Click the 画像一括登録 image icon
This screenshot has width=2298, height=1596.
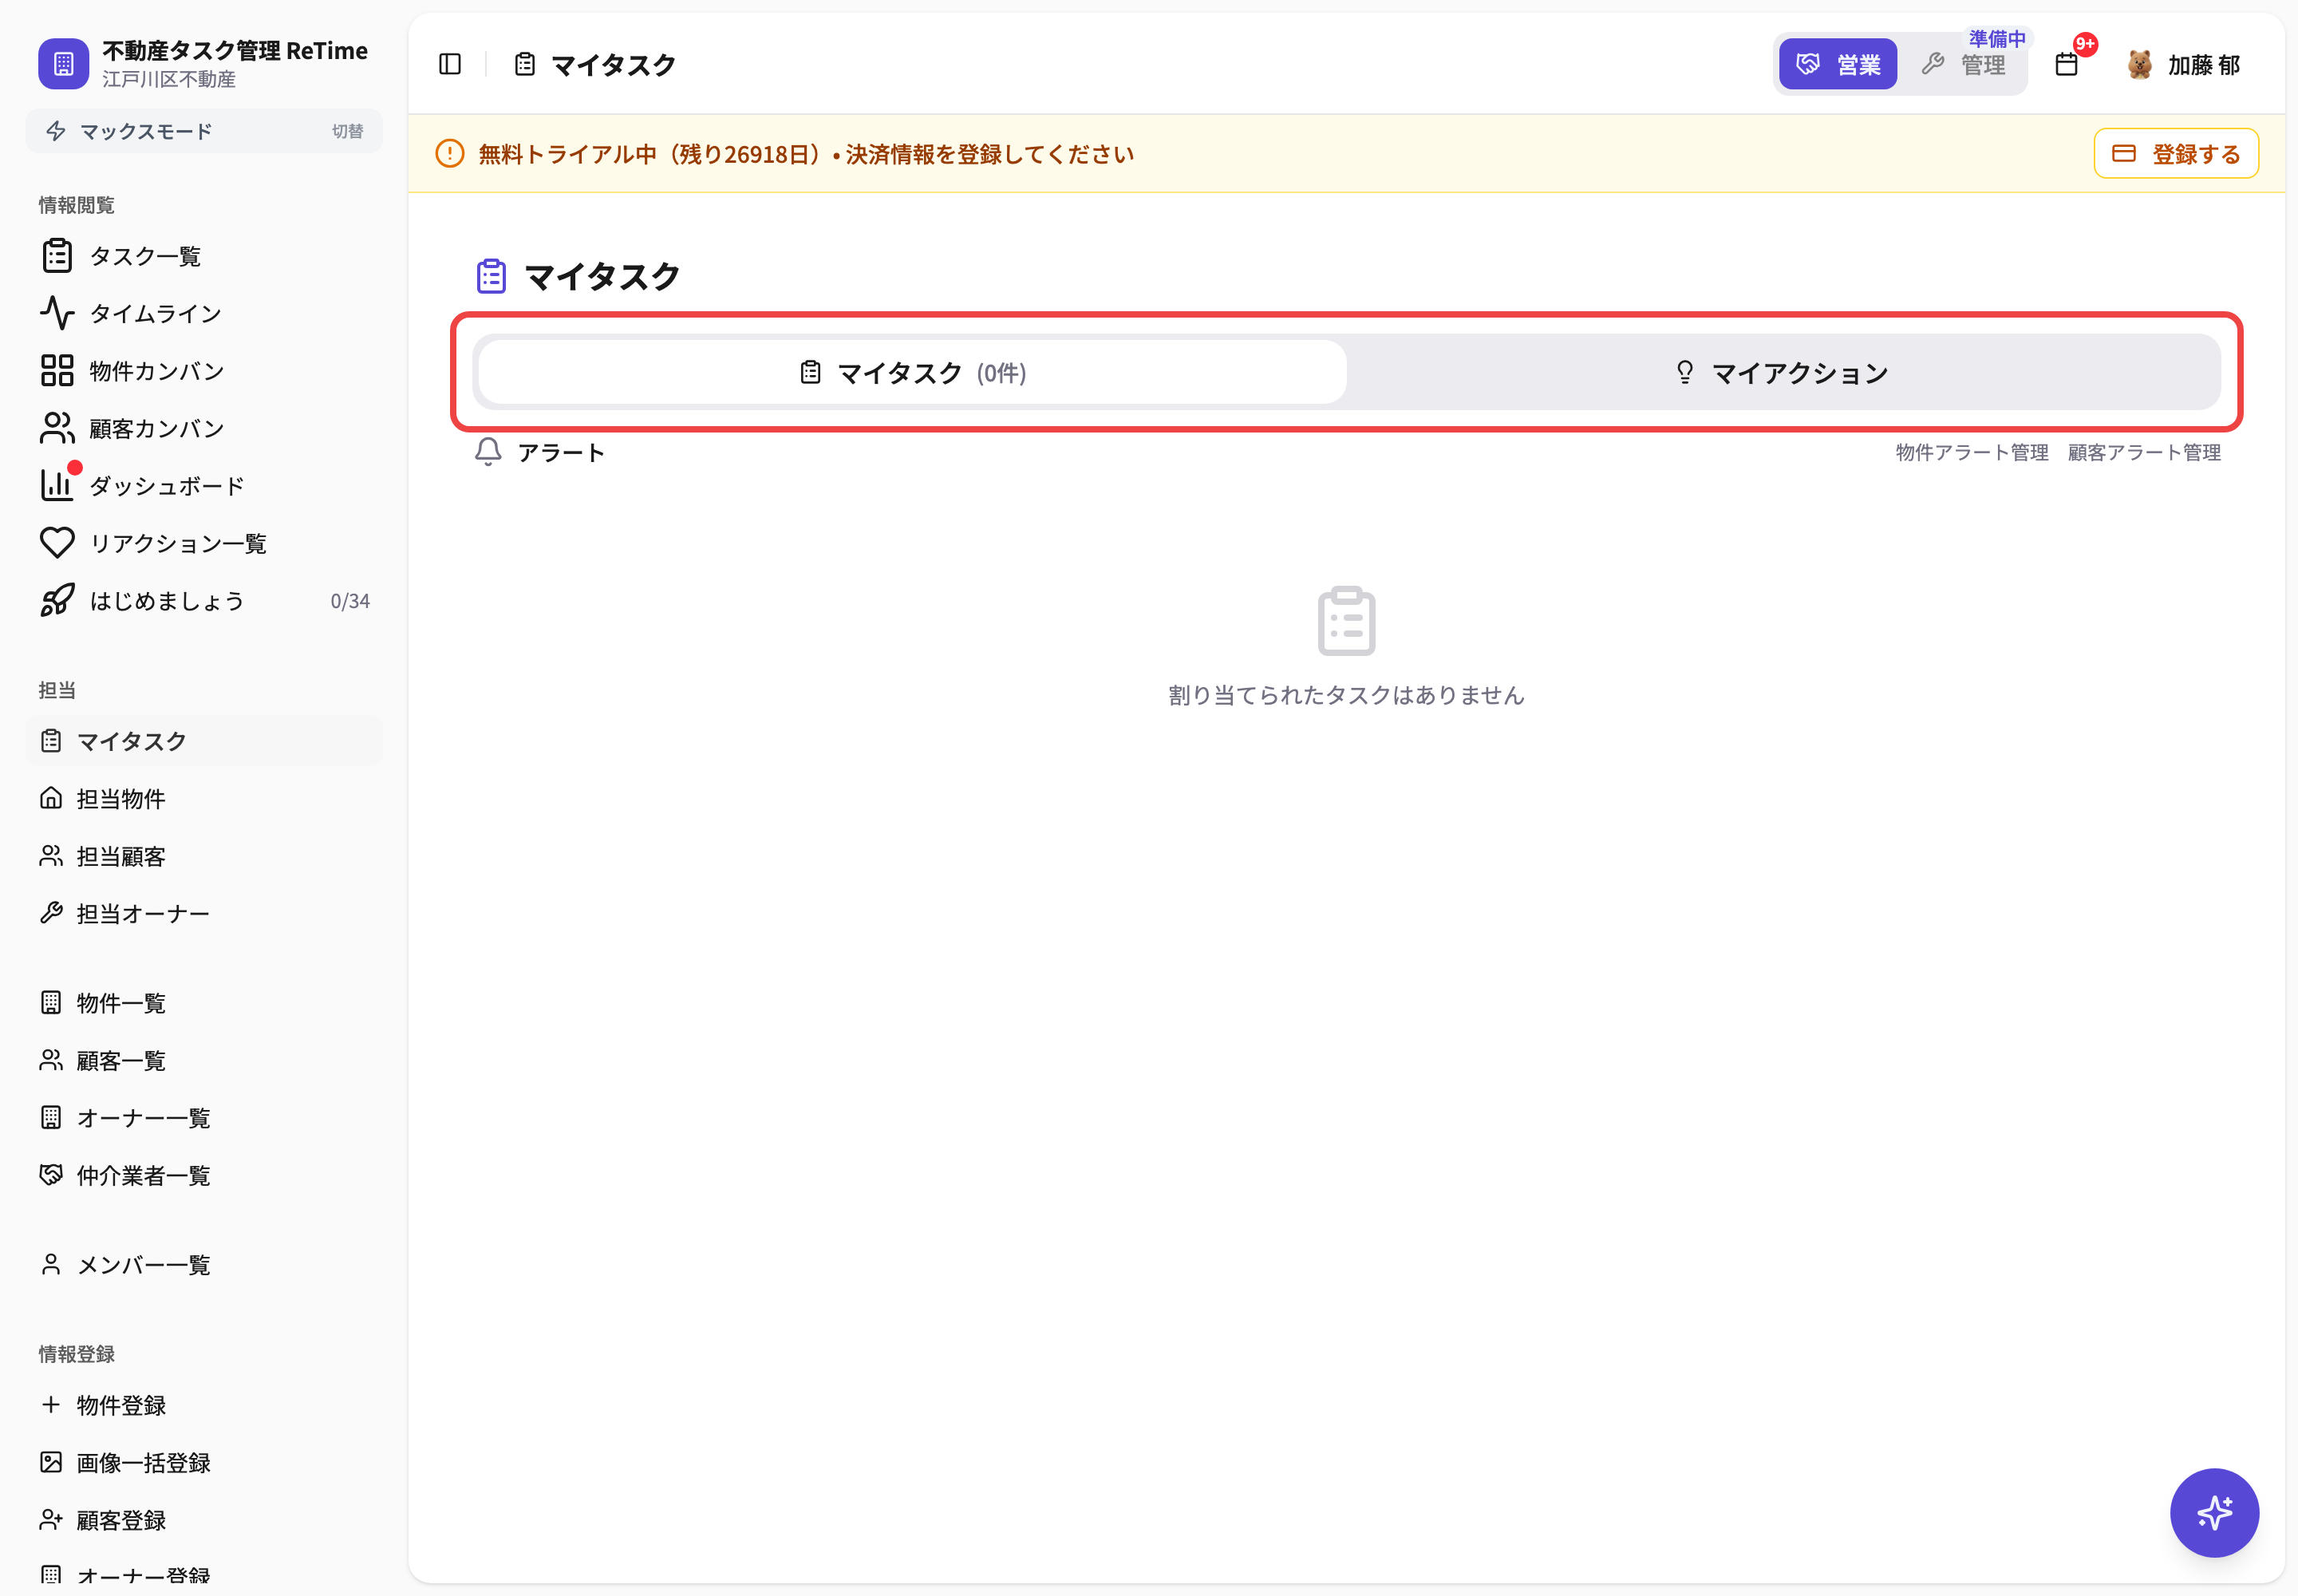pyautogui.click(x=51, y=1462)
